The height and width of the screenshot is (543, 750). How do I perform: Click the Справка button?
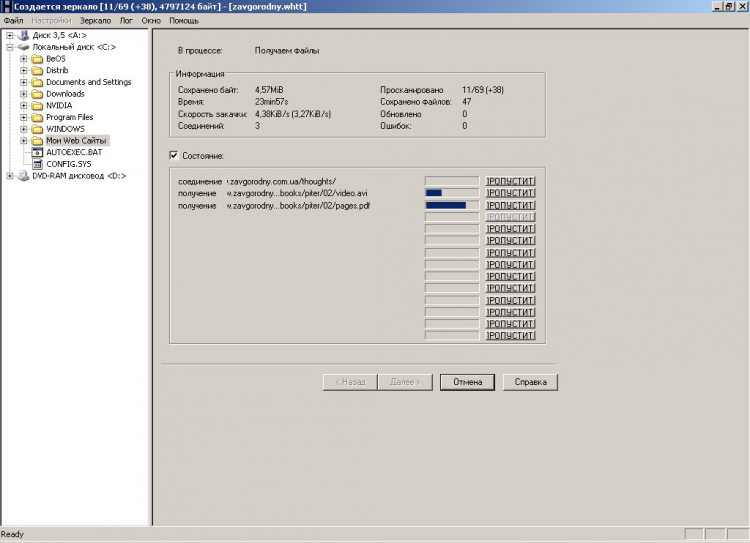click(530, 382)
